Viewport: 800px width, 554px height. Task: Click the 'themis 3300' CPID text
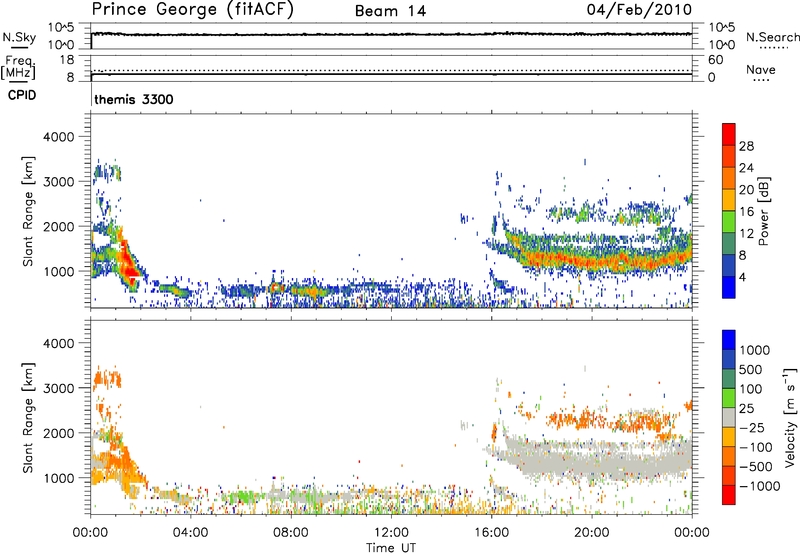[134, 99]
